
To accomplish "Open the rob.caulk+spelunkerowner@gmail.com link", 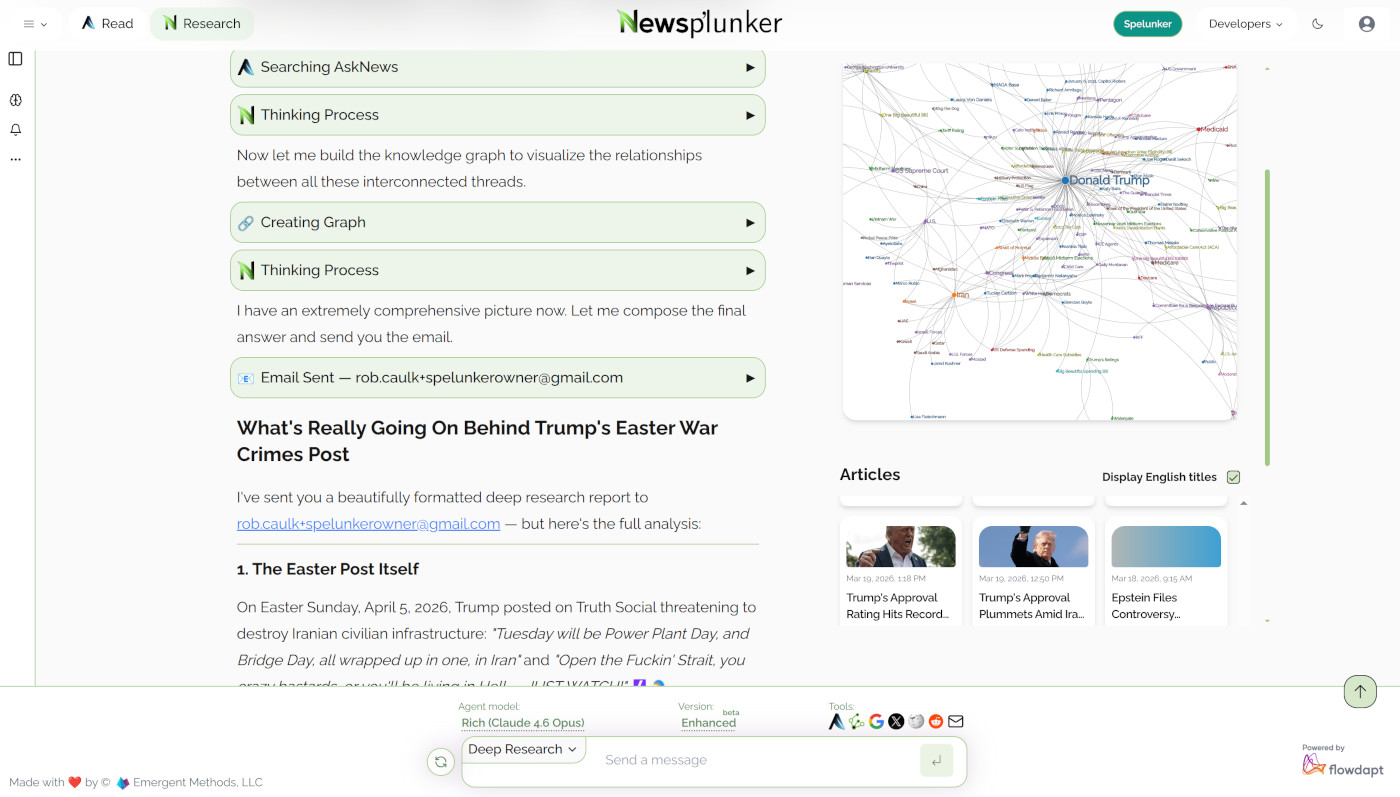I will click(368, 523).
